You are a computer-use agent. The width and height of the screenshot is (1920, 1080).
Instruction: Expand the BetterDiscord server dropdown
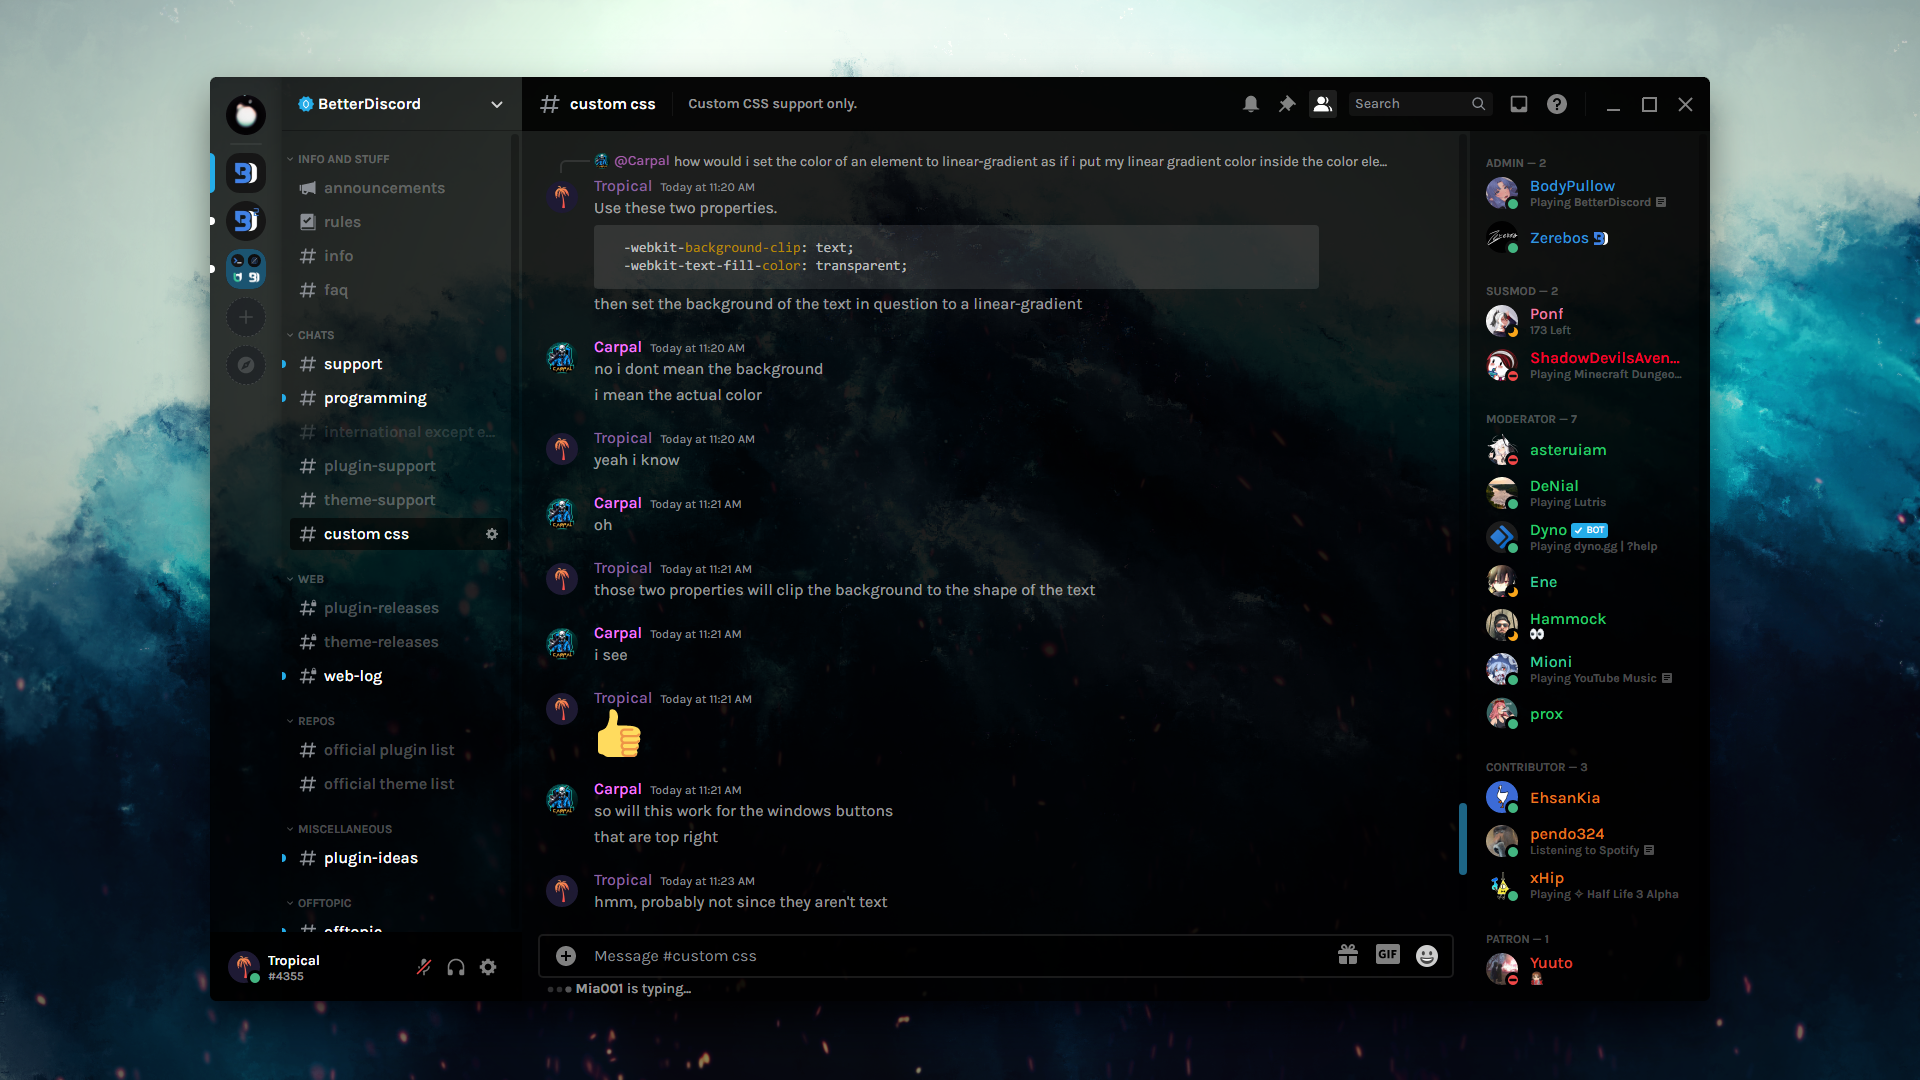(495, 103)
